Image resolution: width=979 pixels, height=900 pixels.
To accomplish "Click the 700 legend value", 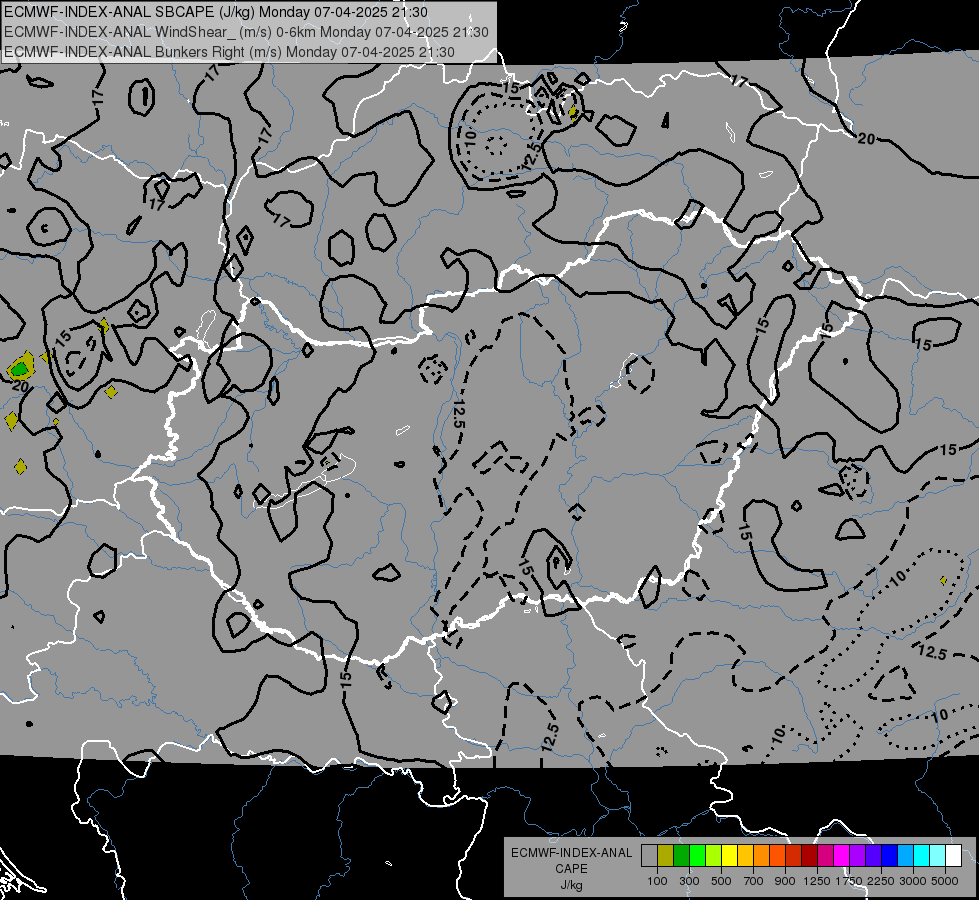I will pos(754,881).
